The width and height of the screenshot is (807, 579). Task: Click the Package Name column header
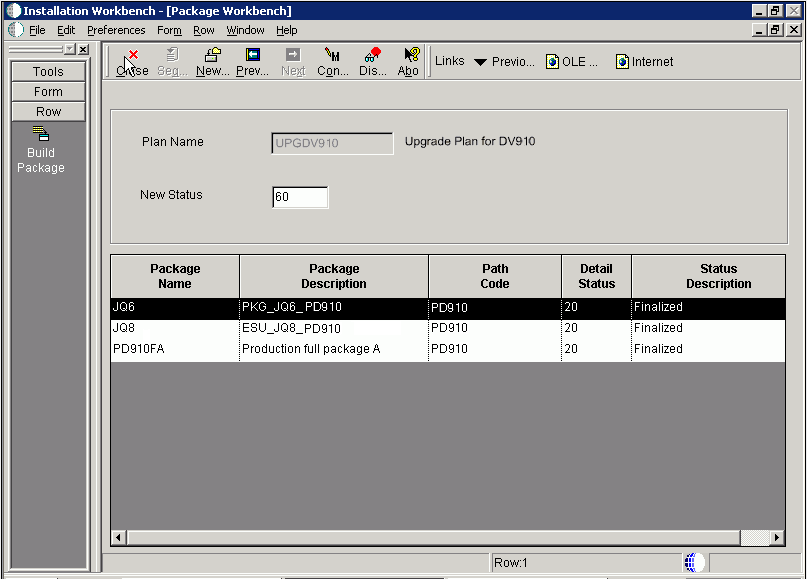click(x=175, y=276)
